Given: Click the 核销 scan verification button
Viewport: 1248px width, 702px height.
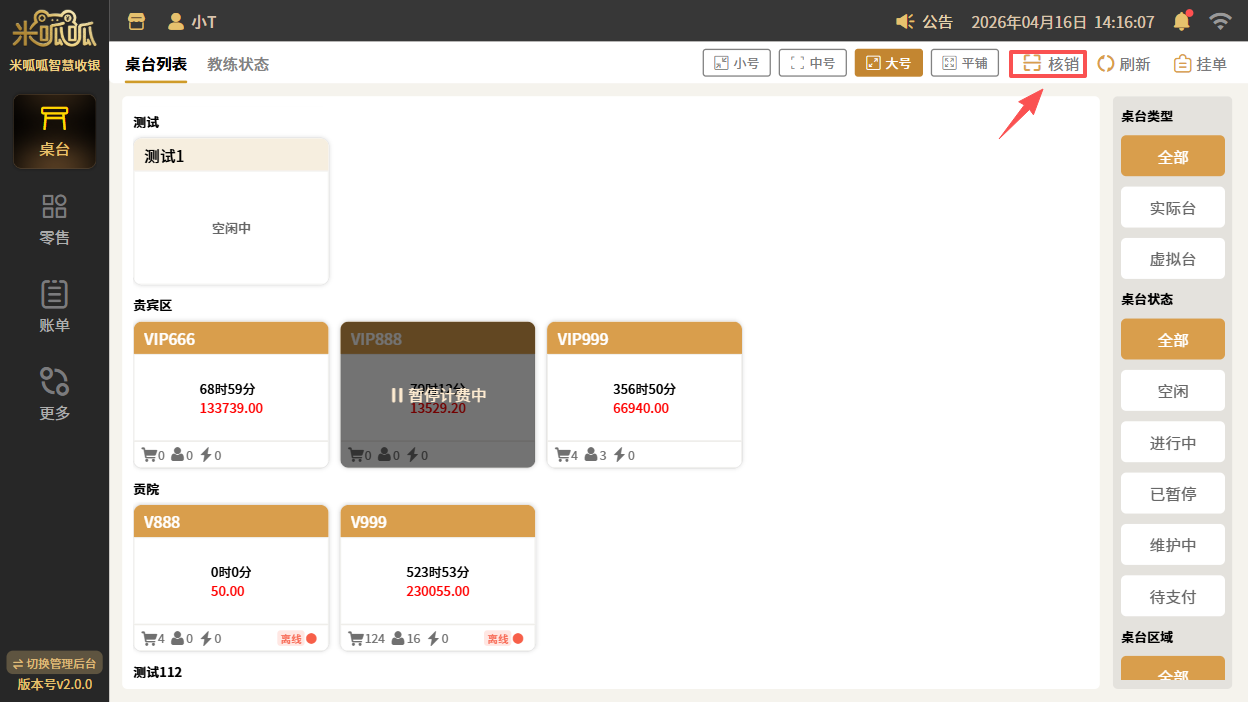Looking at the screenshot, I should [x=1049, y=64].
